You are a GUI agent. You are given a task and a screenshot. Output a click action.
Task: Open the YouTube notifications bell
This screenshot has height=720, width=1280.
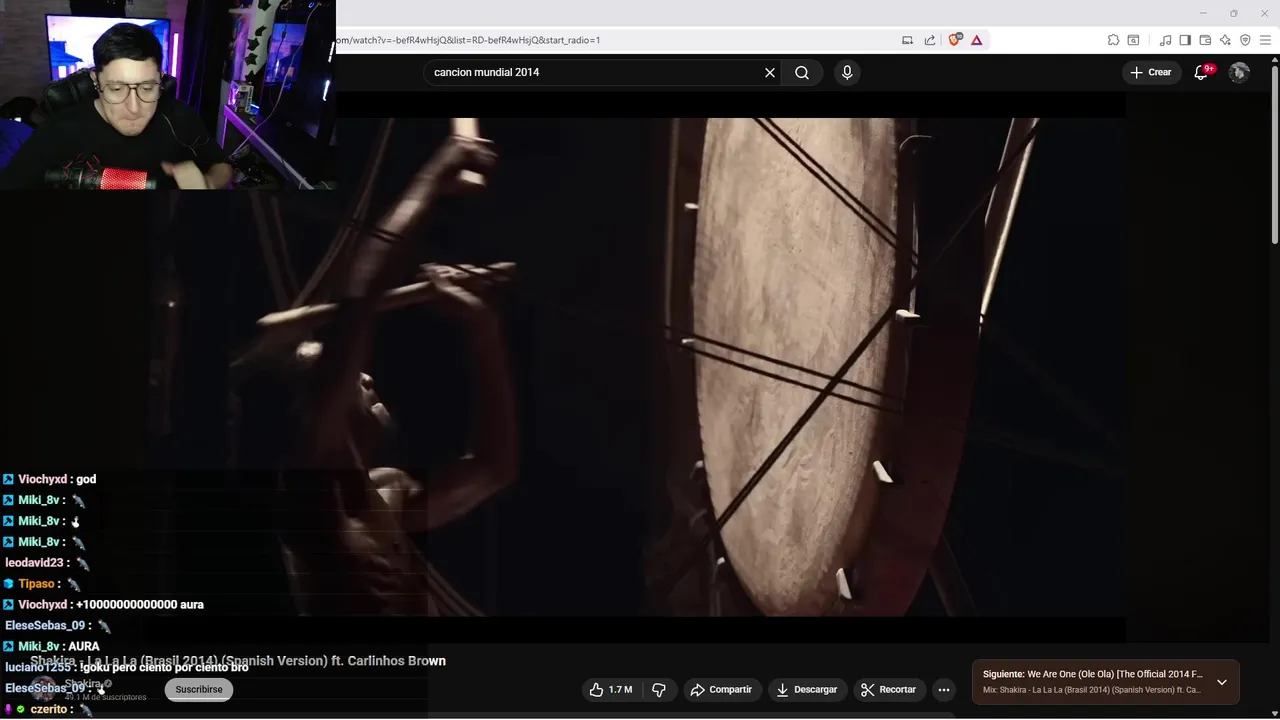coord(1202,72)
